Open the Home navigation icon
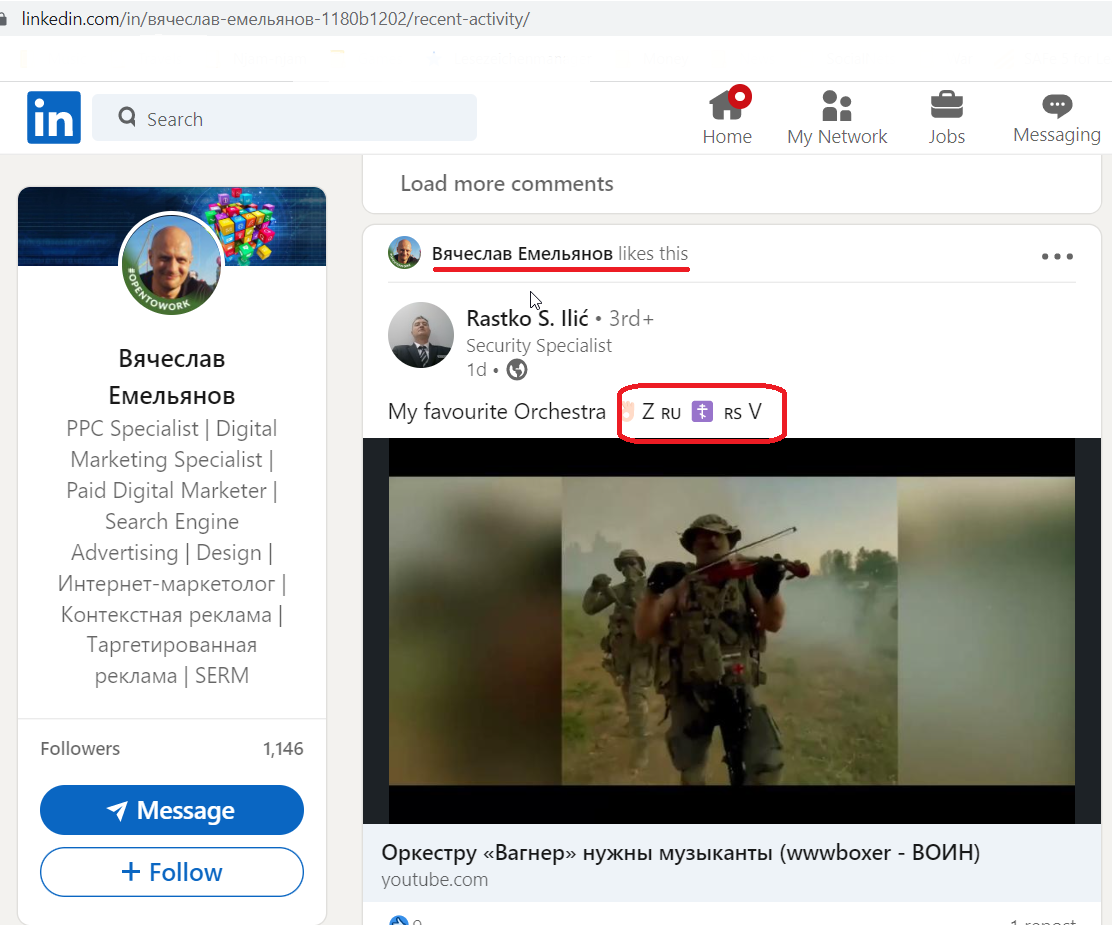The image size is (1112, 925). click(728, 105)
